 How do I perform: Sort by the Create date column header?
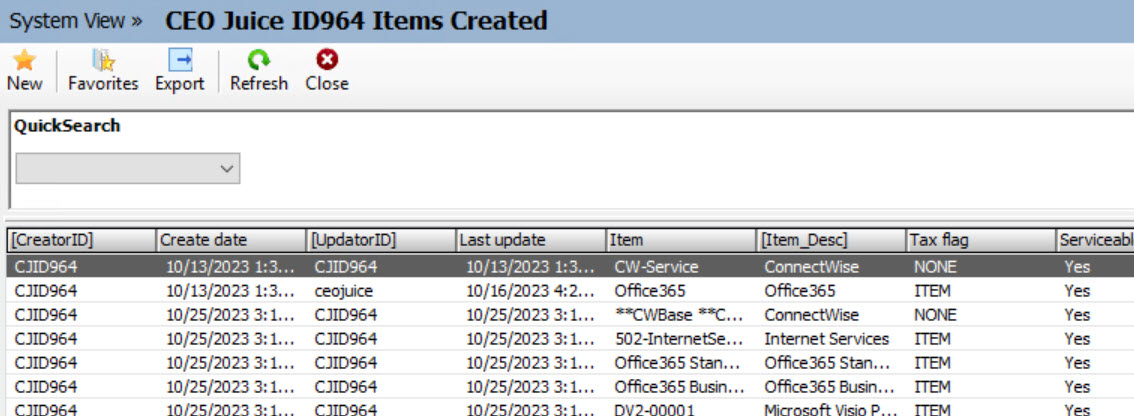point(231,240)
